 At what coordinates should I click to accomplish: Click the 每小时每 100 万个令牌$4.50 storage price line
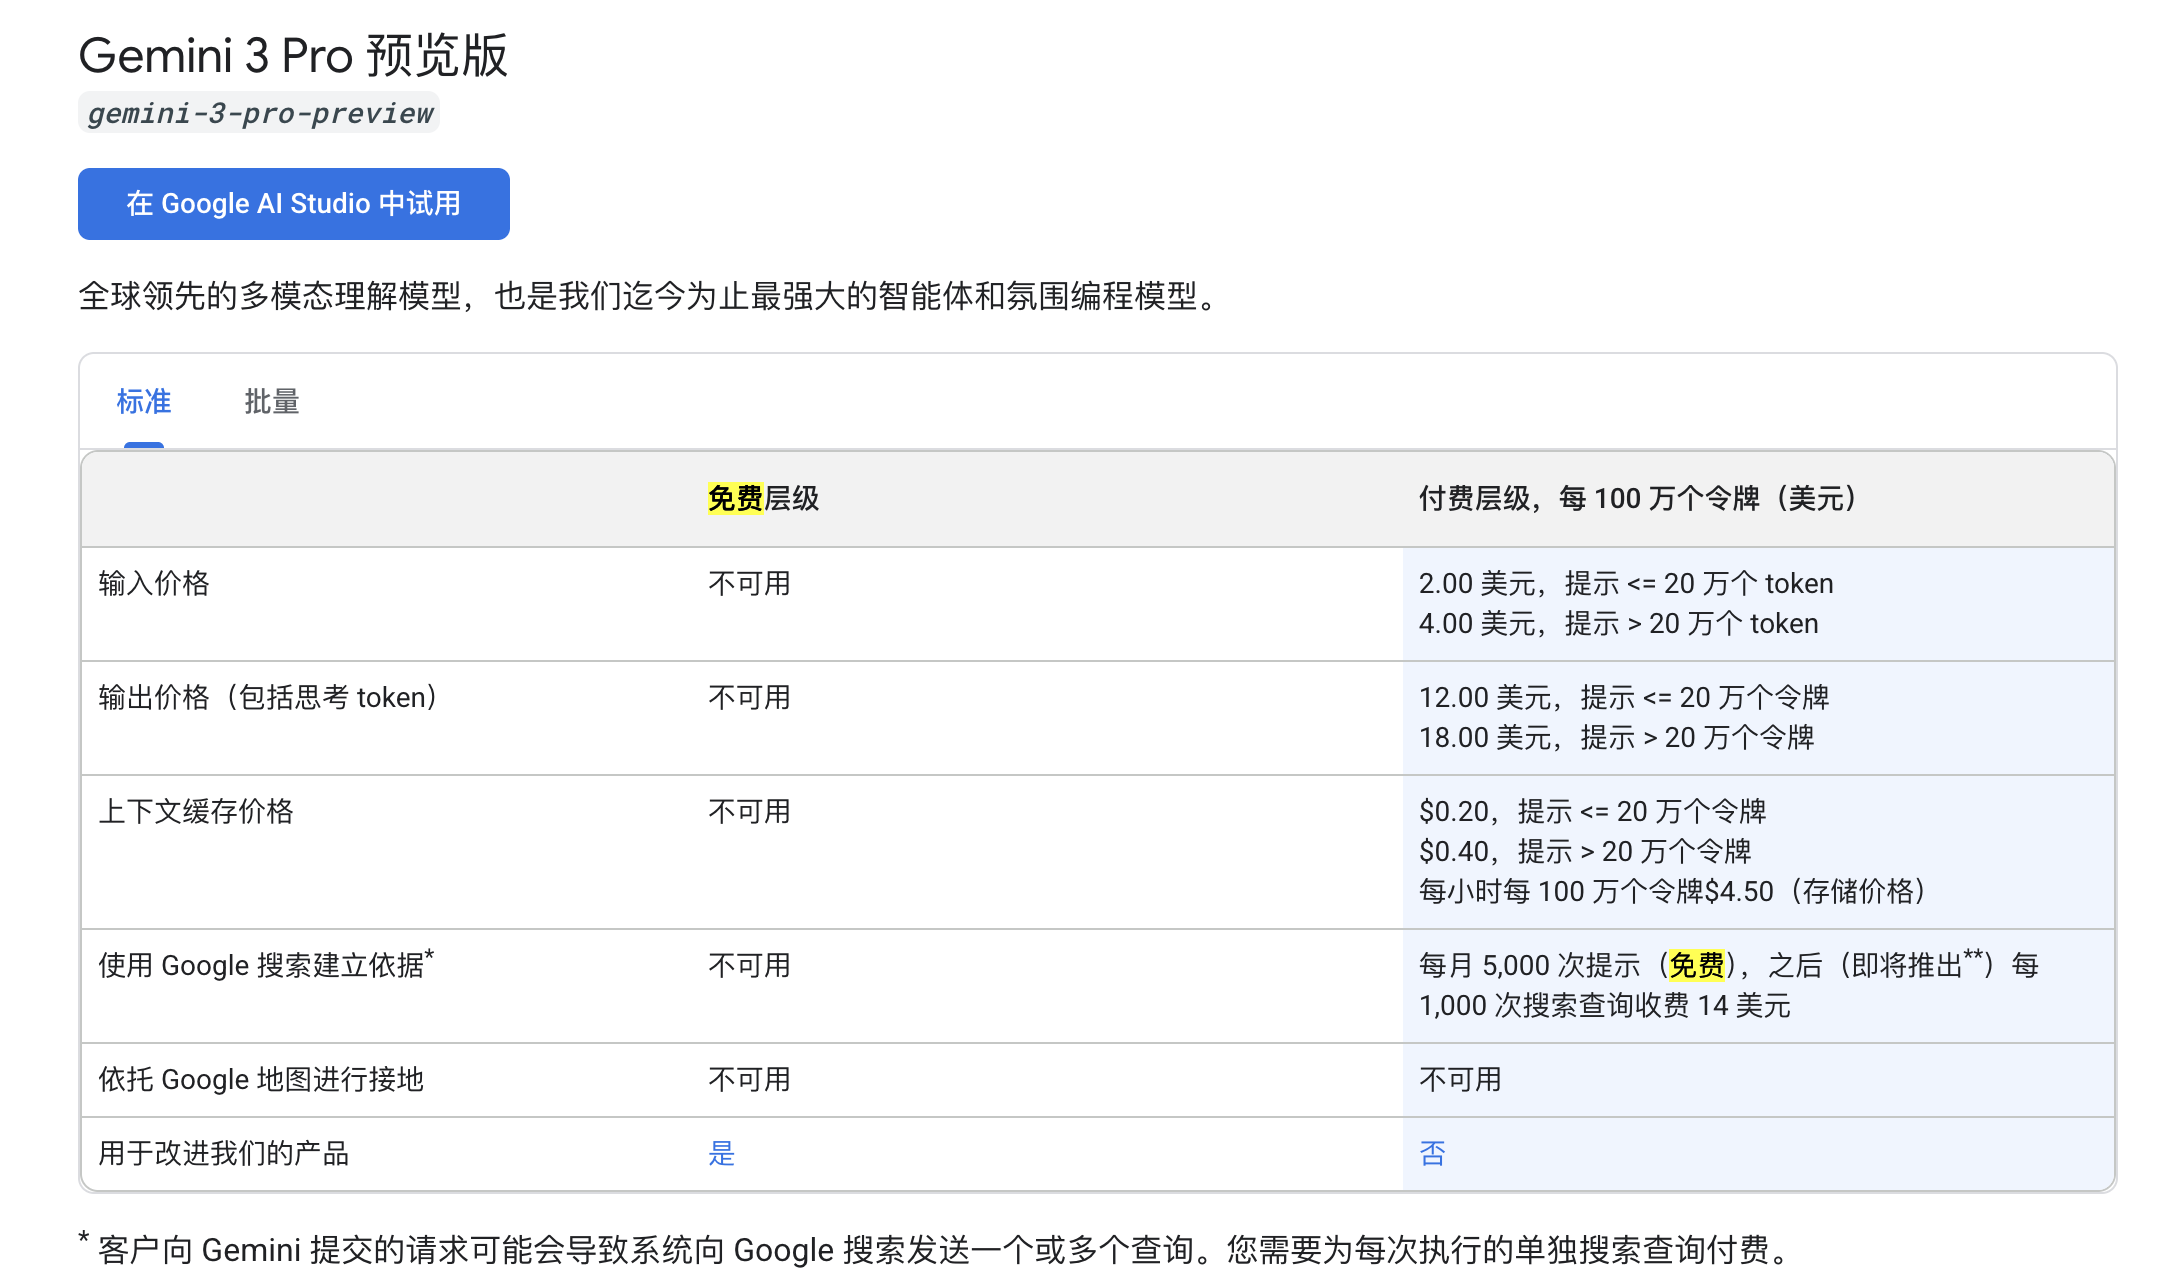(x=1675, y=891)
